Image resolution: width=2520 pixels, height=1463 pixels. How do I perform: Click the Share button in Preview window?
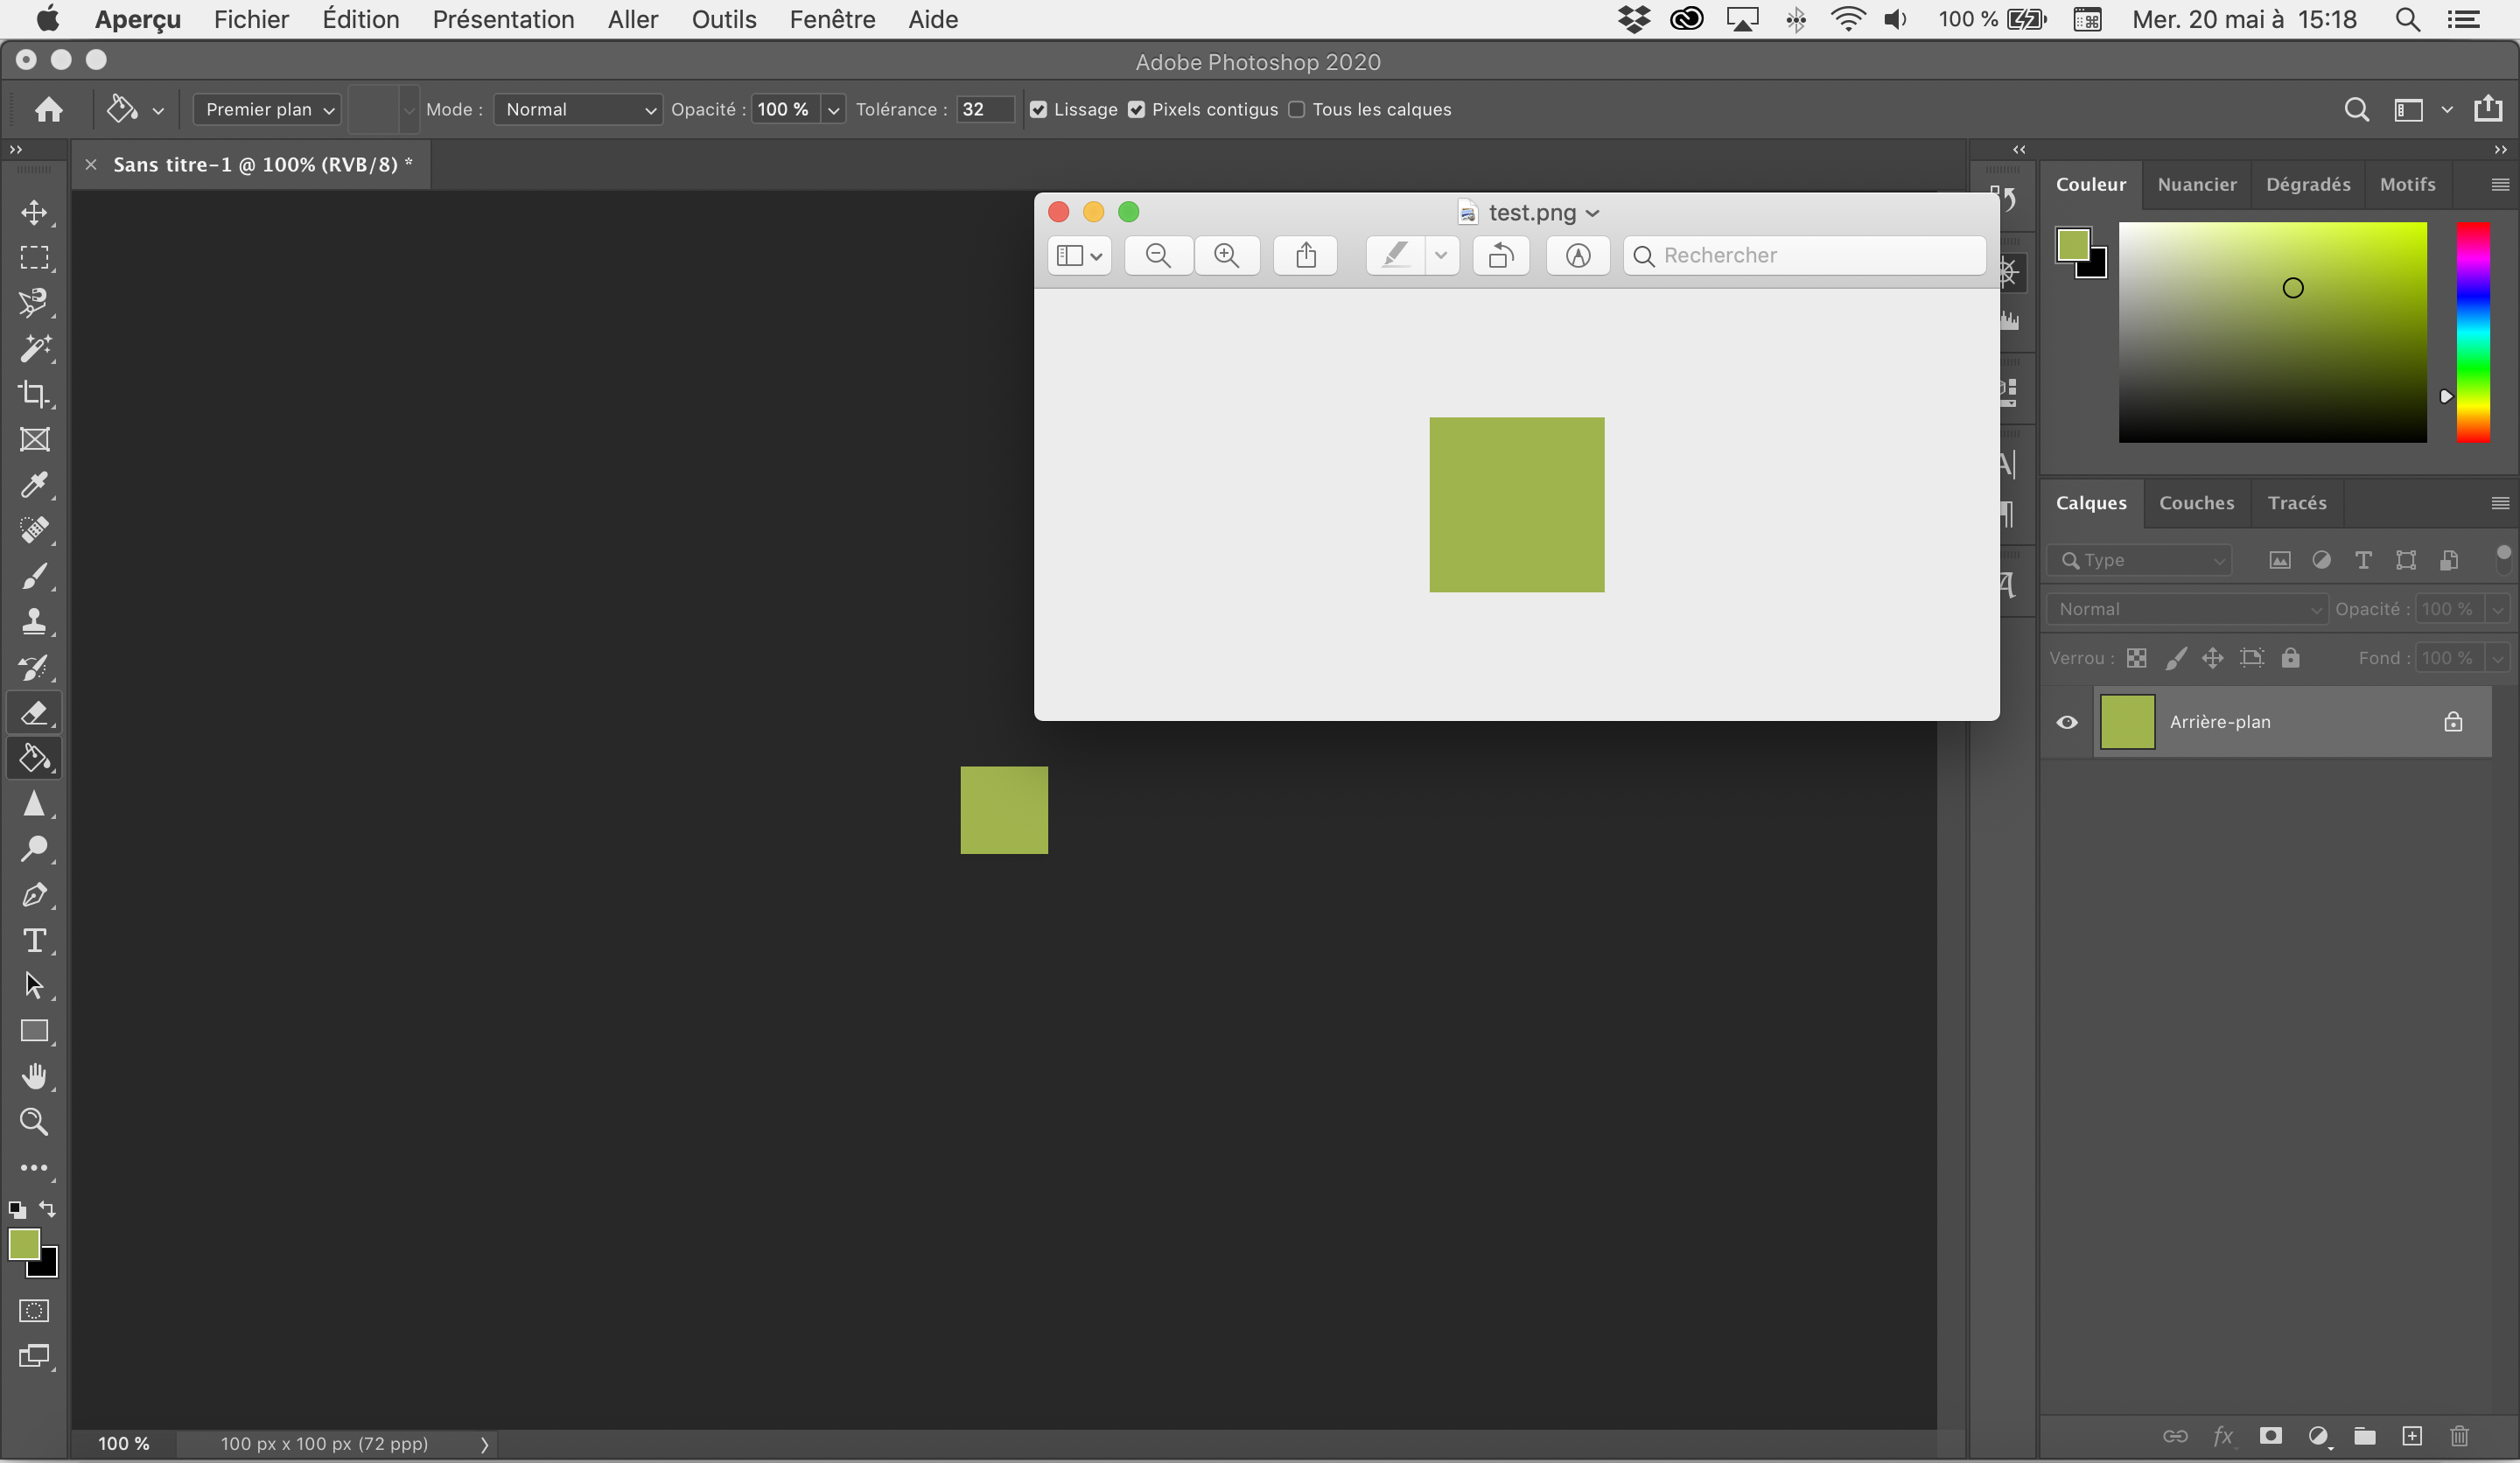(1305, 255)
